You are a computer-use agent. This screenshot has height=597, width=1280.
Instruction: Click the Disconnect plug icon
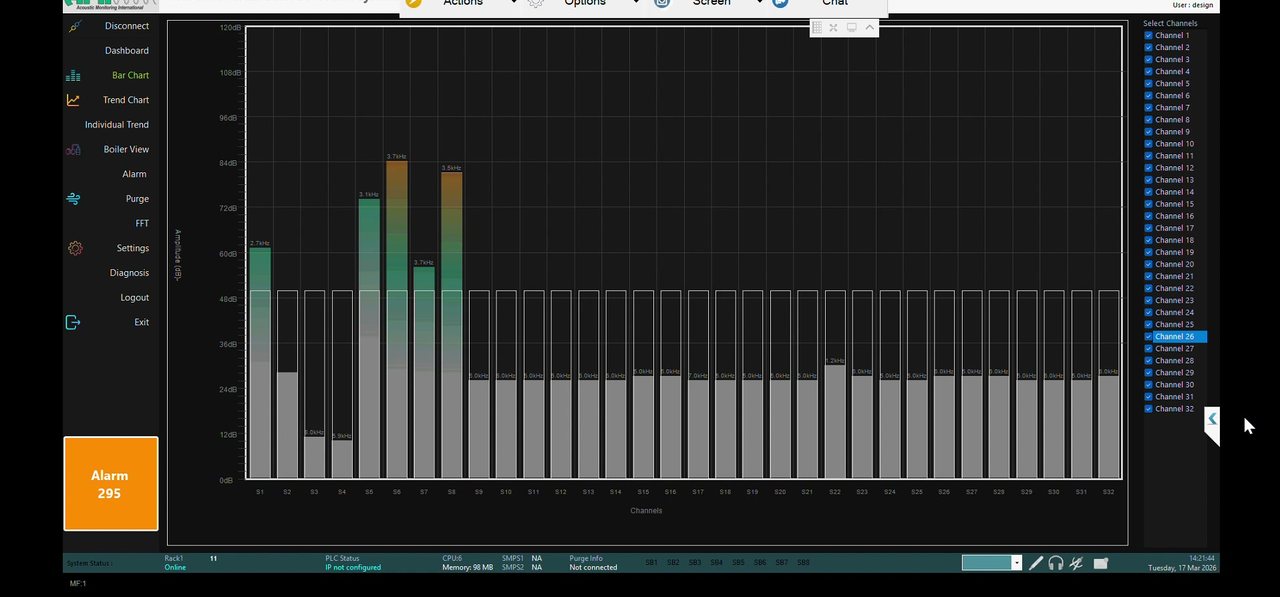pos(74,26)
